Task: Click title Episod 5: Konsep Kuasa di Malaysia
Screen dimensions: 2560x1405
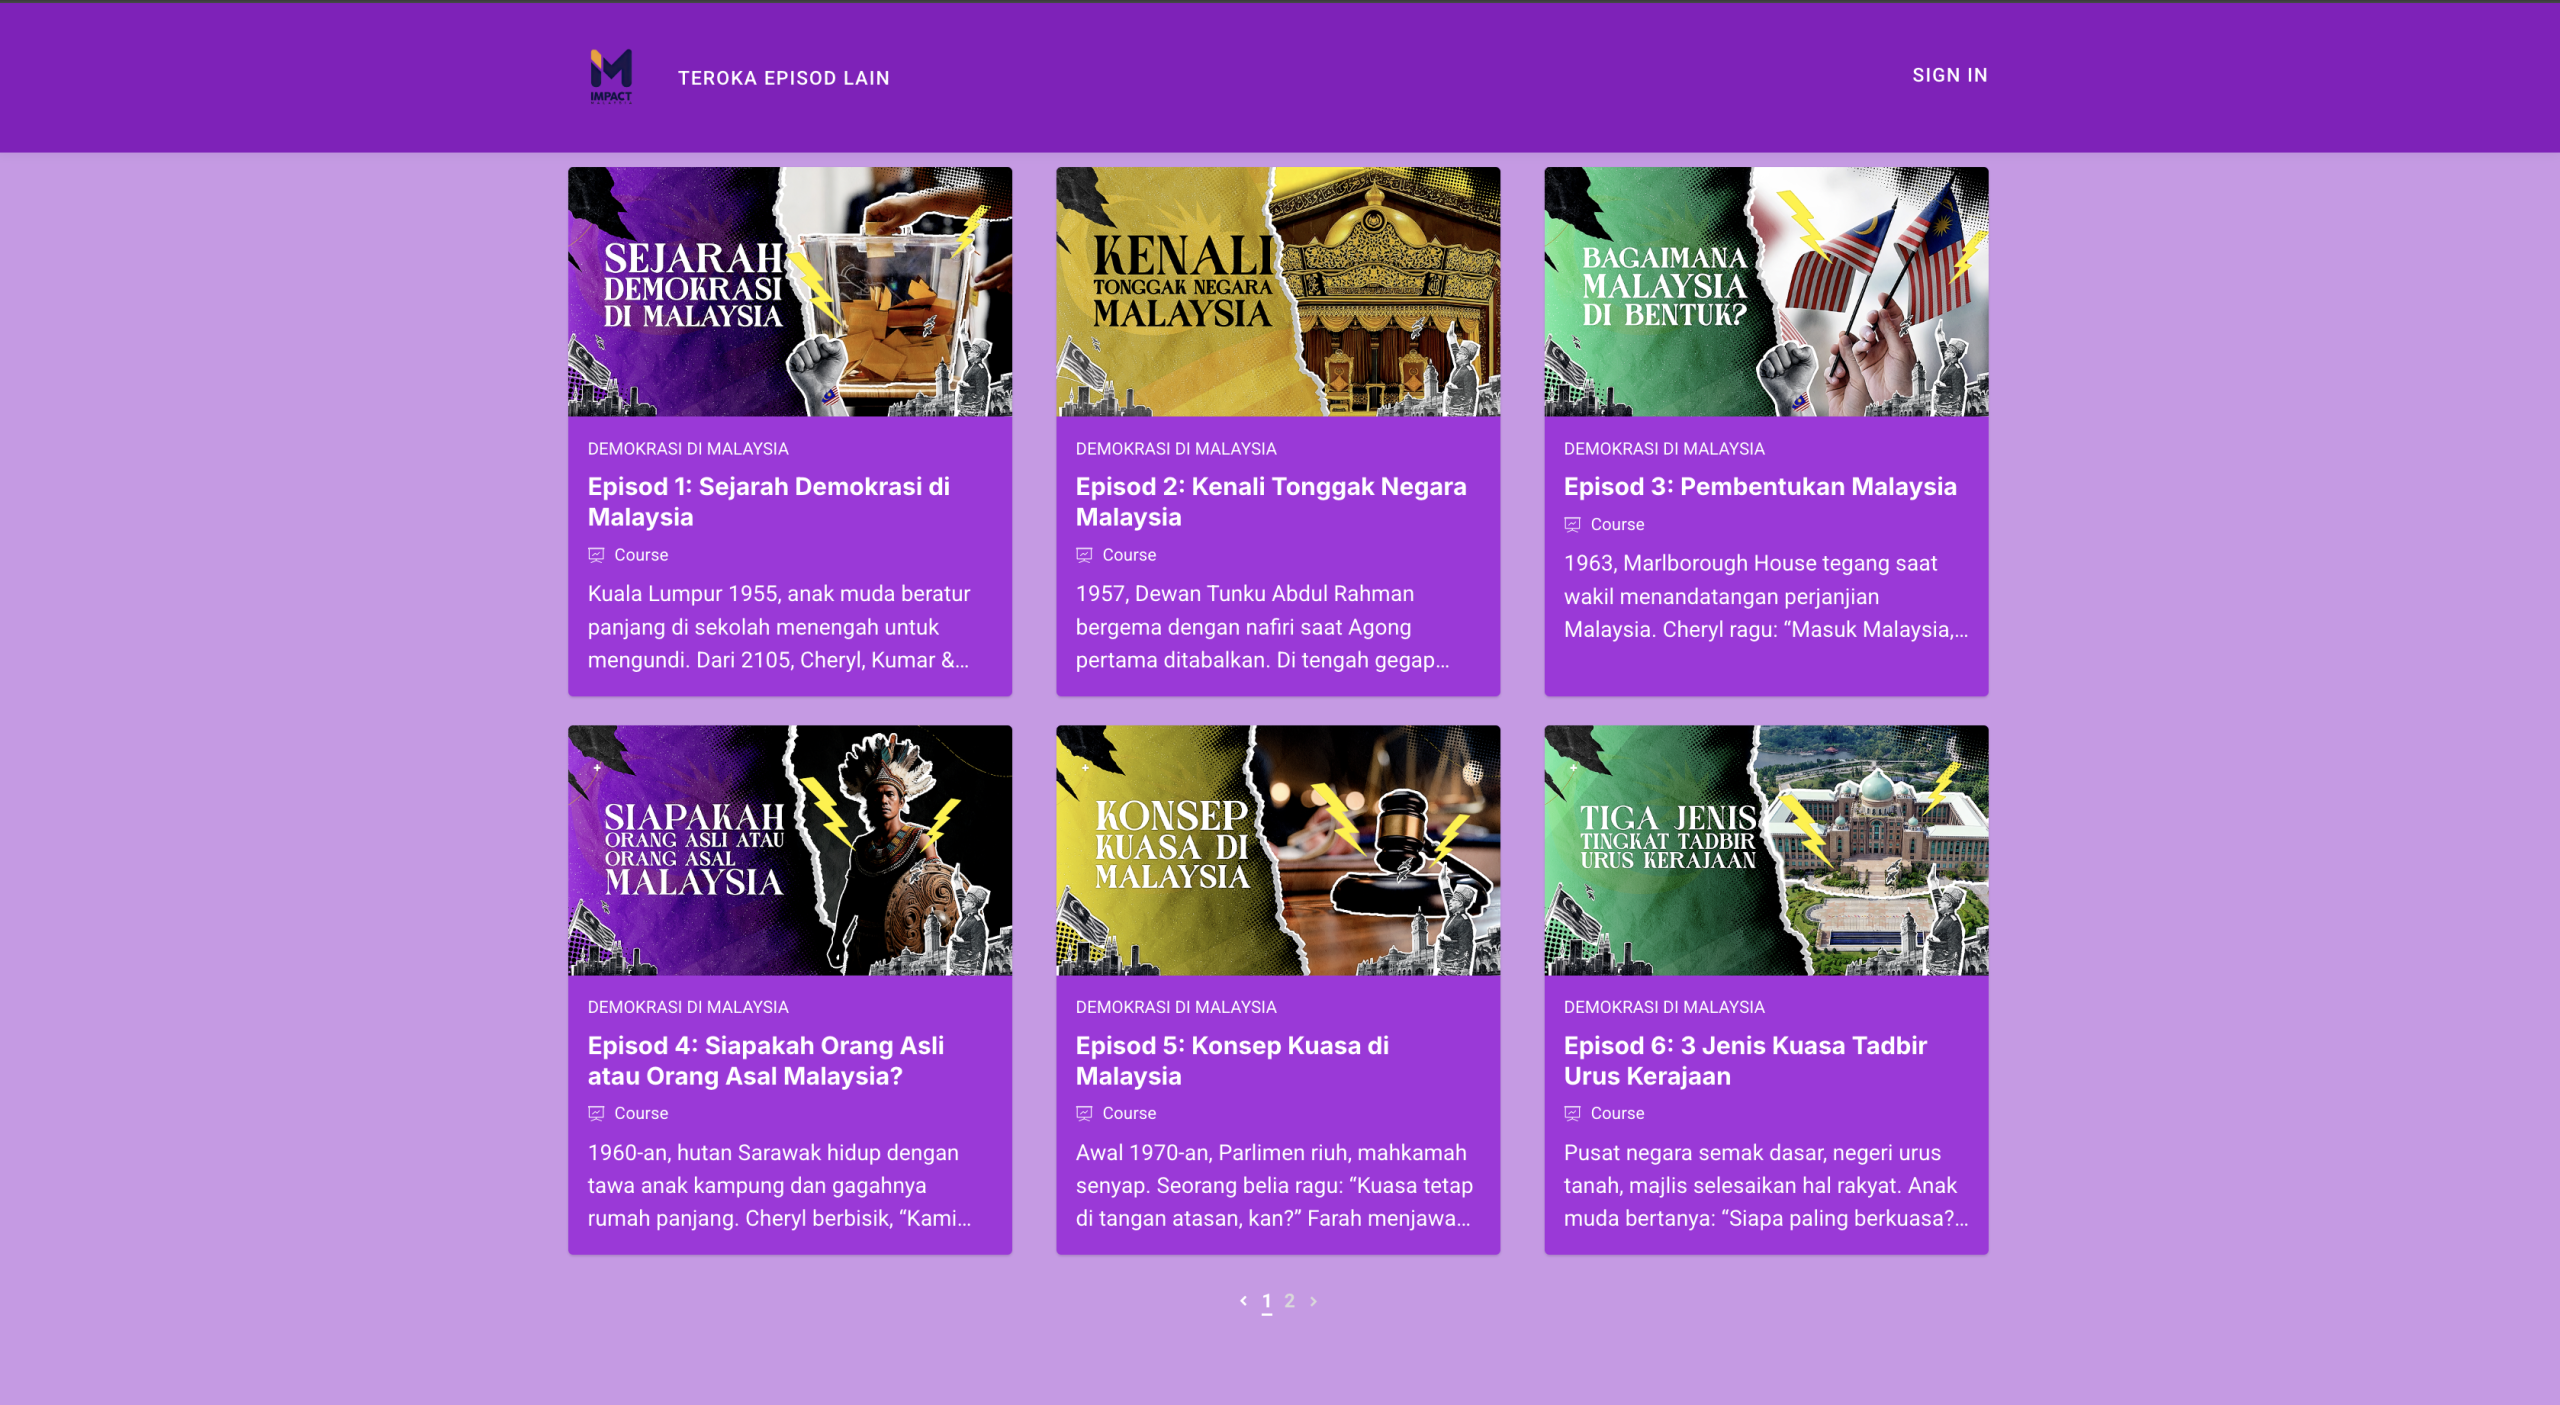Action: [1231, 1060]
